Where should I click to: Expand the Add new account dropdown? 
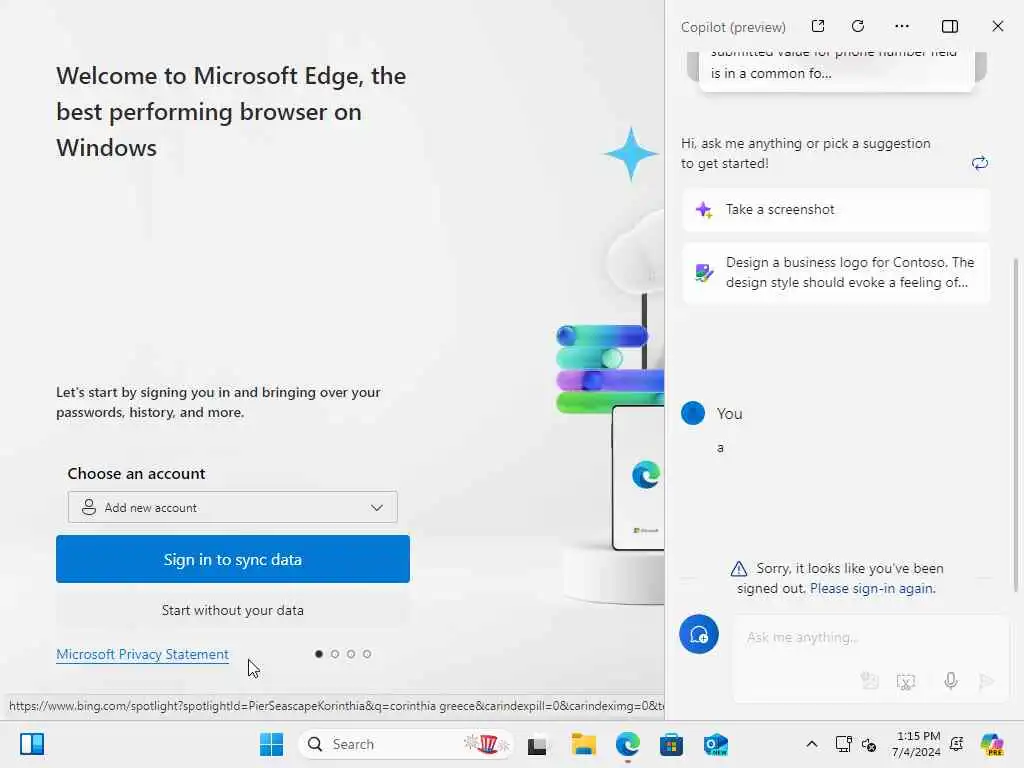pyautogui.click(x=232, y=507)
